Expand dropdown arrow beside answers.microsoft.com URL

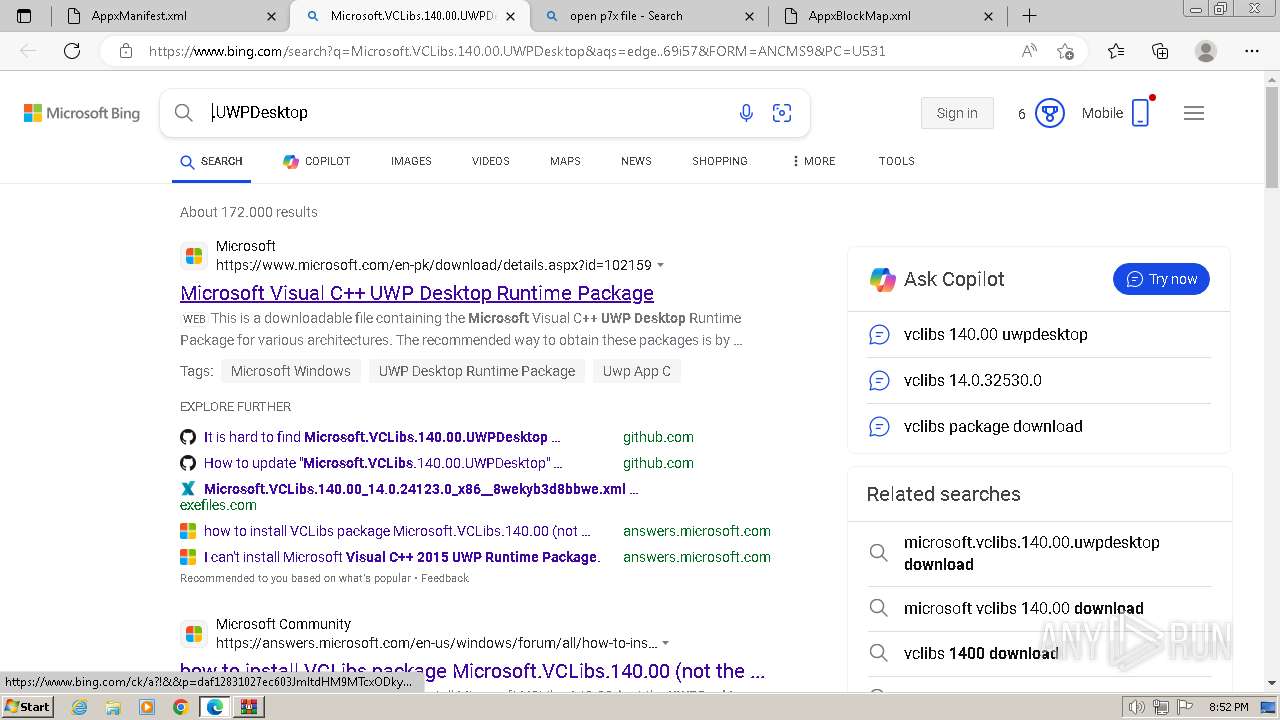666,644
